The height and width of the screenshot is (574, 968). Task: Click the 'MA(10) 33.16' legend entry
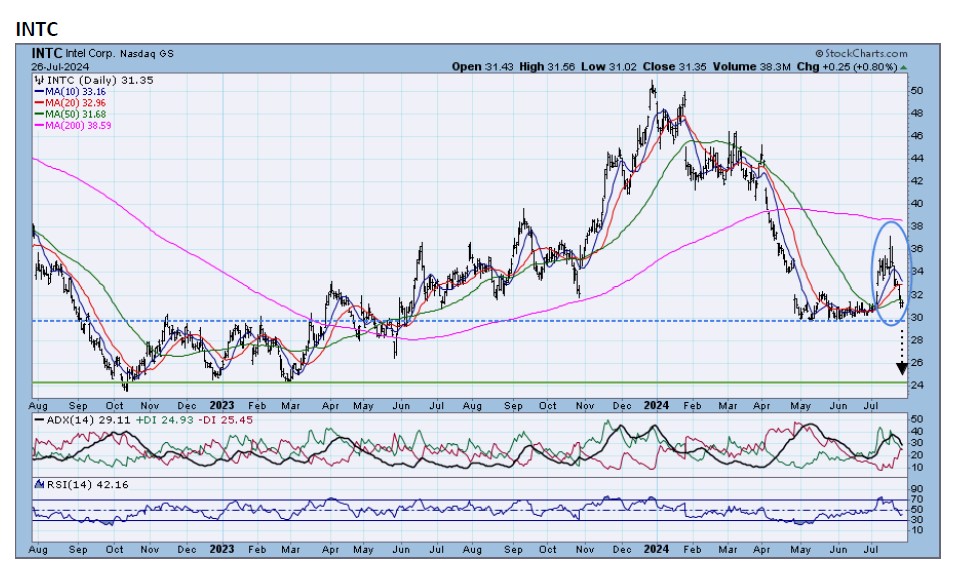(75, 91)
